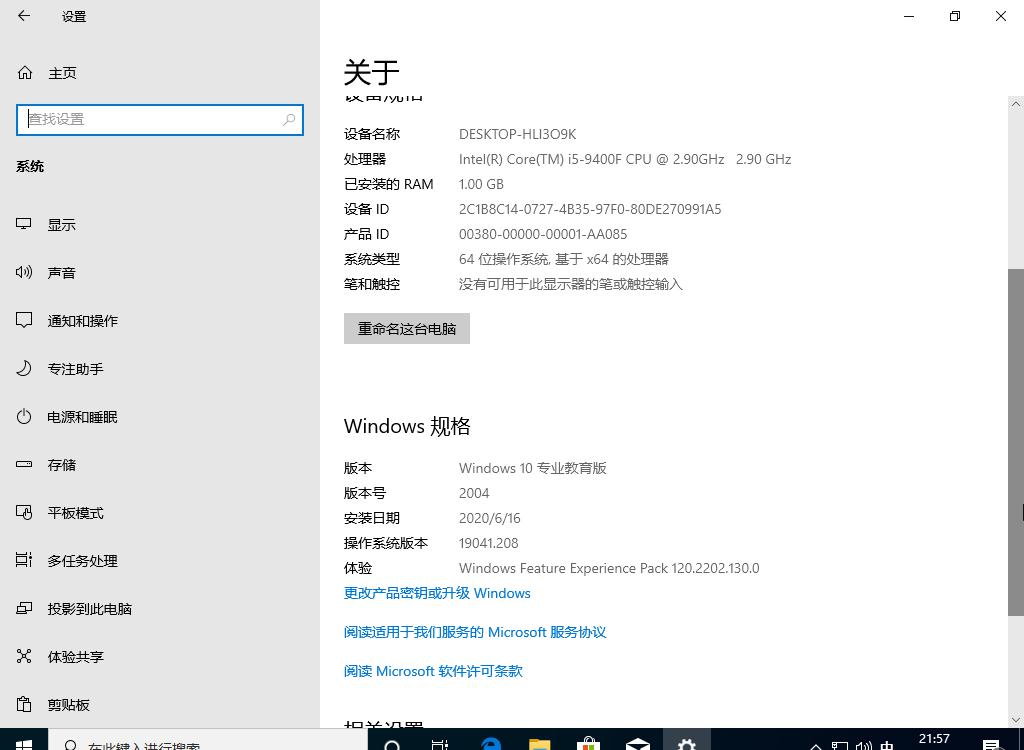Viewport: 1024px width, 750px height.
Task: Open 存储 storage settings
Action: (61, 465)
